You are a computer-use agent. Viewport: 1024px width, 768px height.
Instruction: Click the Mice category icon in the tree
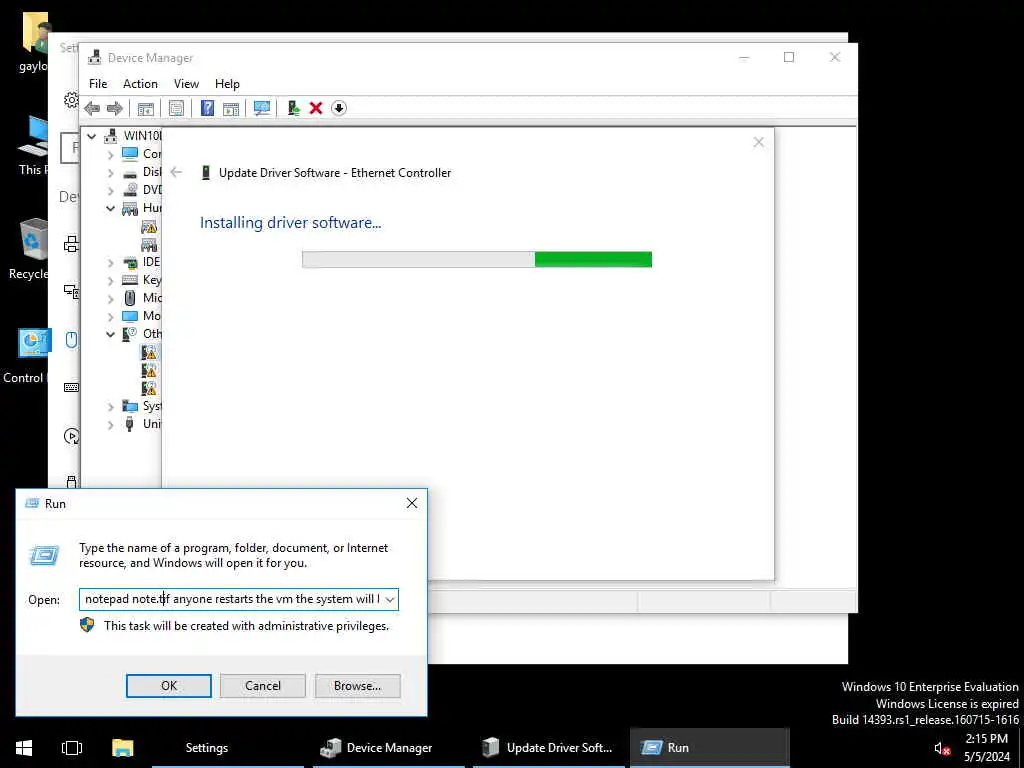click(x=130, y=298)
